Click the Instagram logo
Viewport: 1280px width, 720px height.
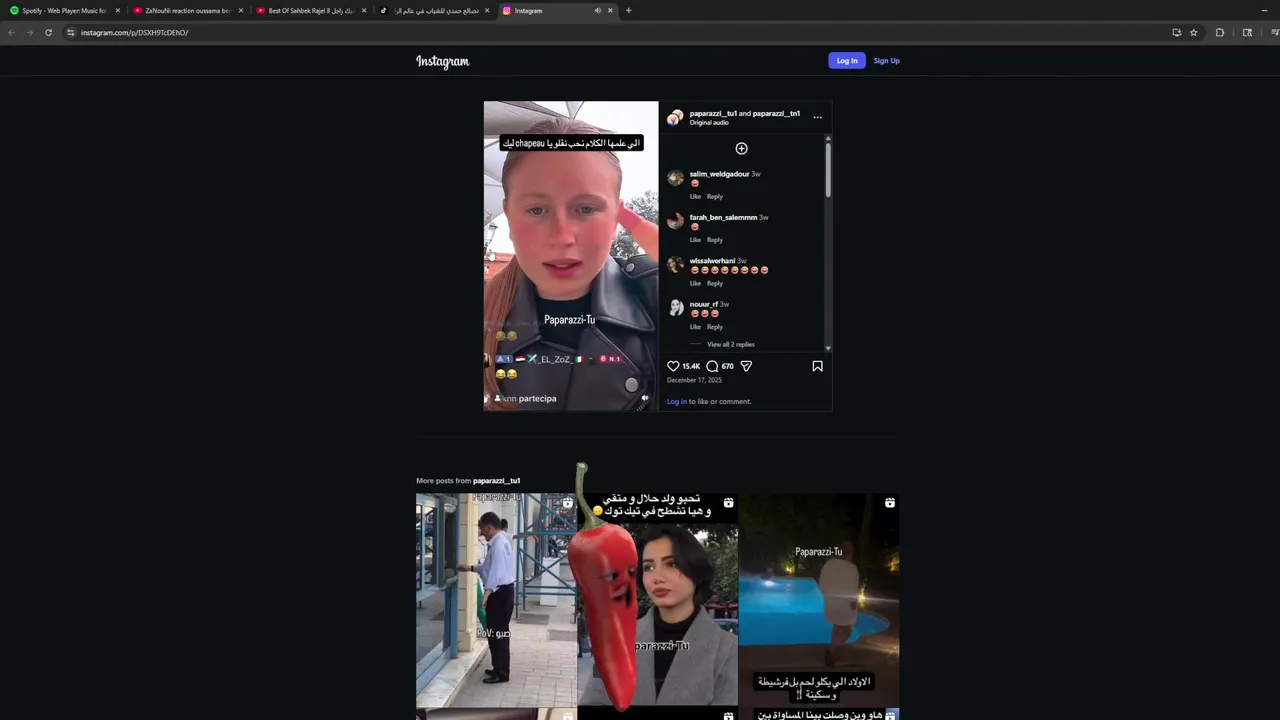(442, 61)
